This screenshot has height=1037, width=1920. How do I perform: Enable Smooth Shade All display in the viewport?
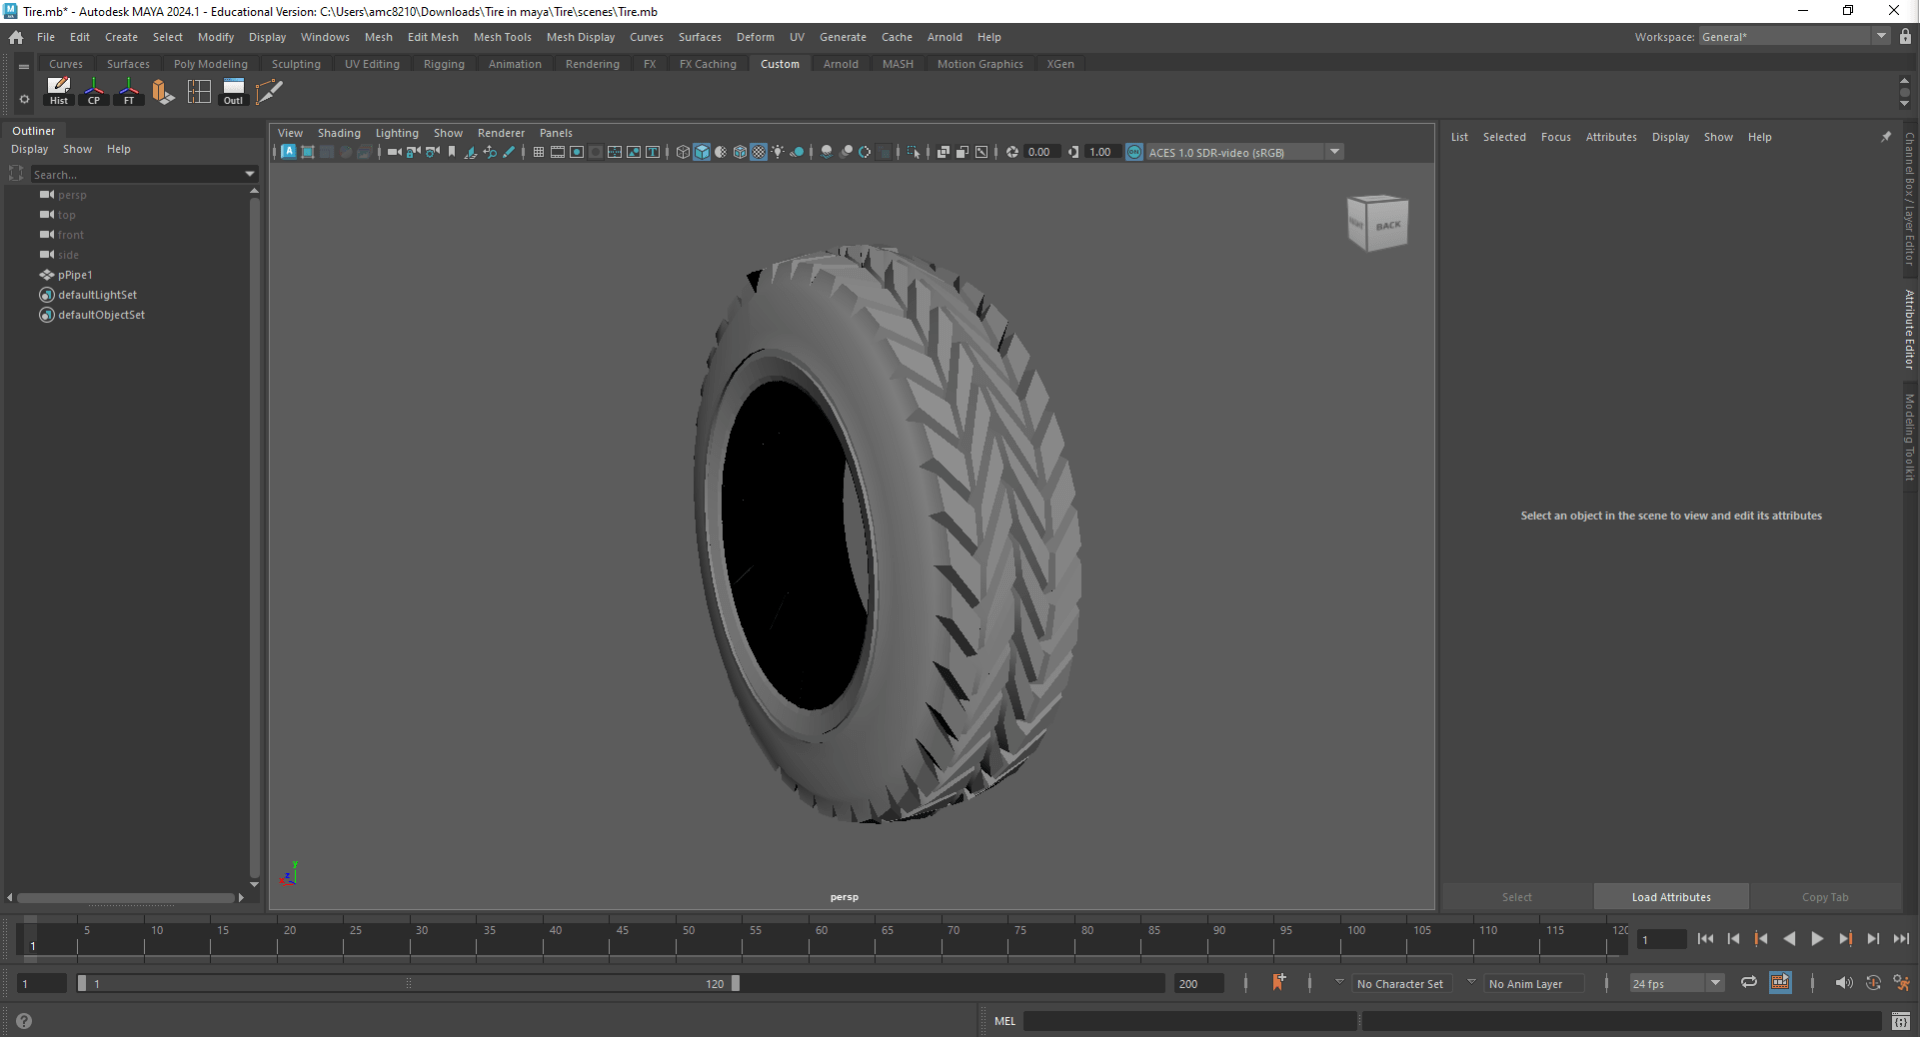703,152
